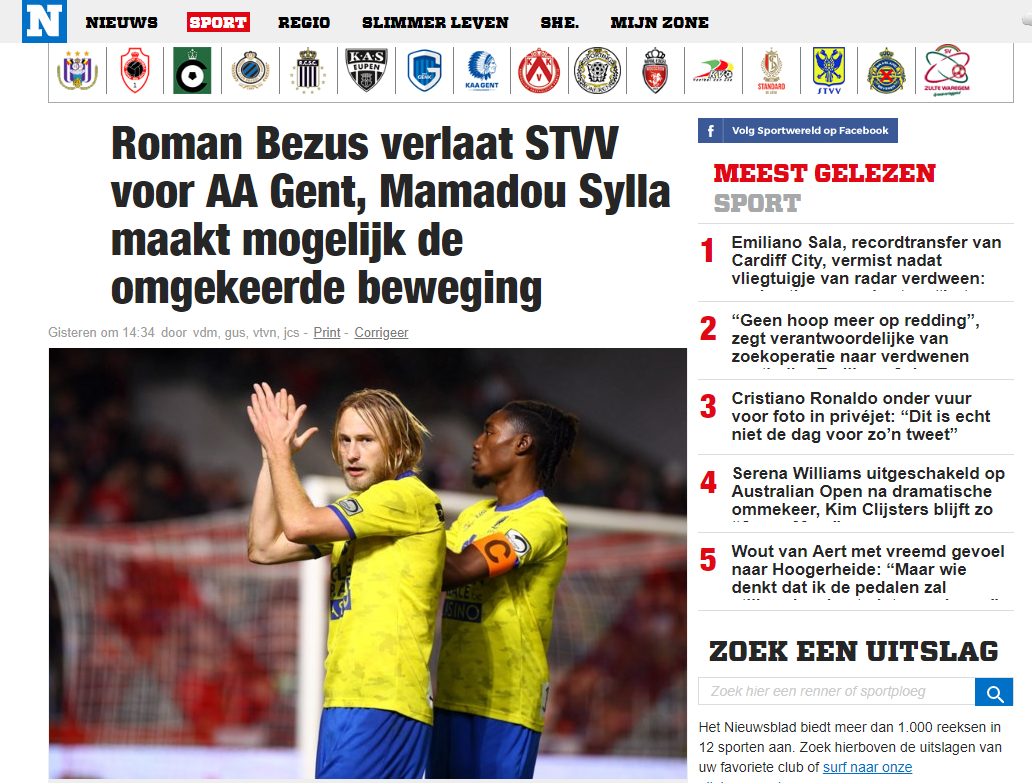The image size is (1032, 783).
Task: Click the Print link
Action: (326, 332)
